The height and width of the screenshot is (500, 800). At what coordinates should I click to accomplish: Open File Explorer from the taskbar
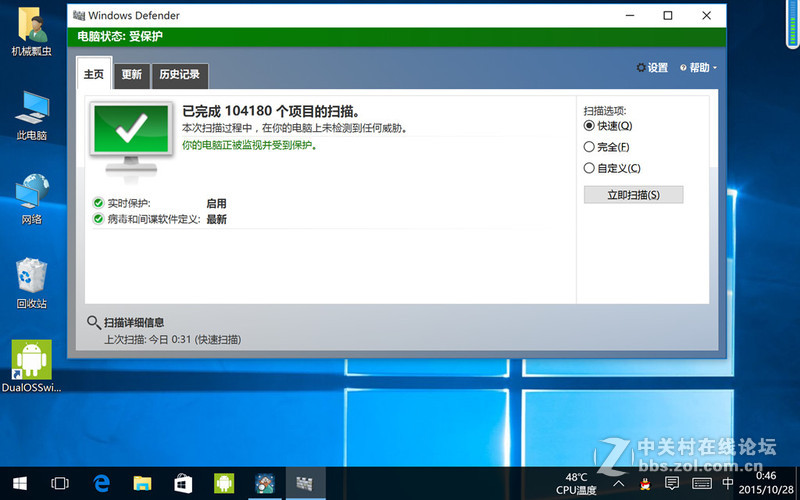[142, 483]
